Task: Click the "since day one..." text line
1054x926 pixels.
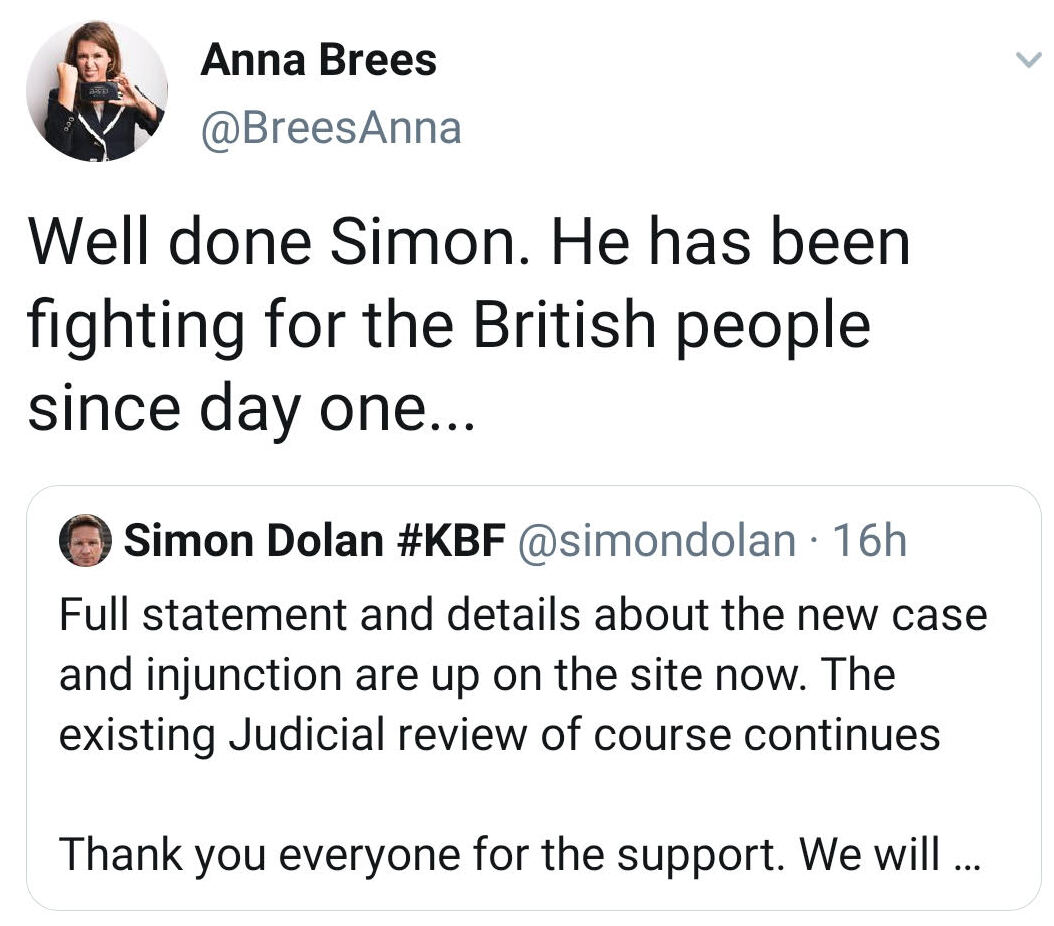Action: [253, 407]
